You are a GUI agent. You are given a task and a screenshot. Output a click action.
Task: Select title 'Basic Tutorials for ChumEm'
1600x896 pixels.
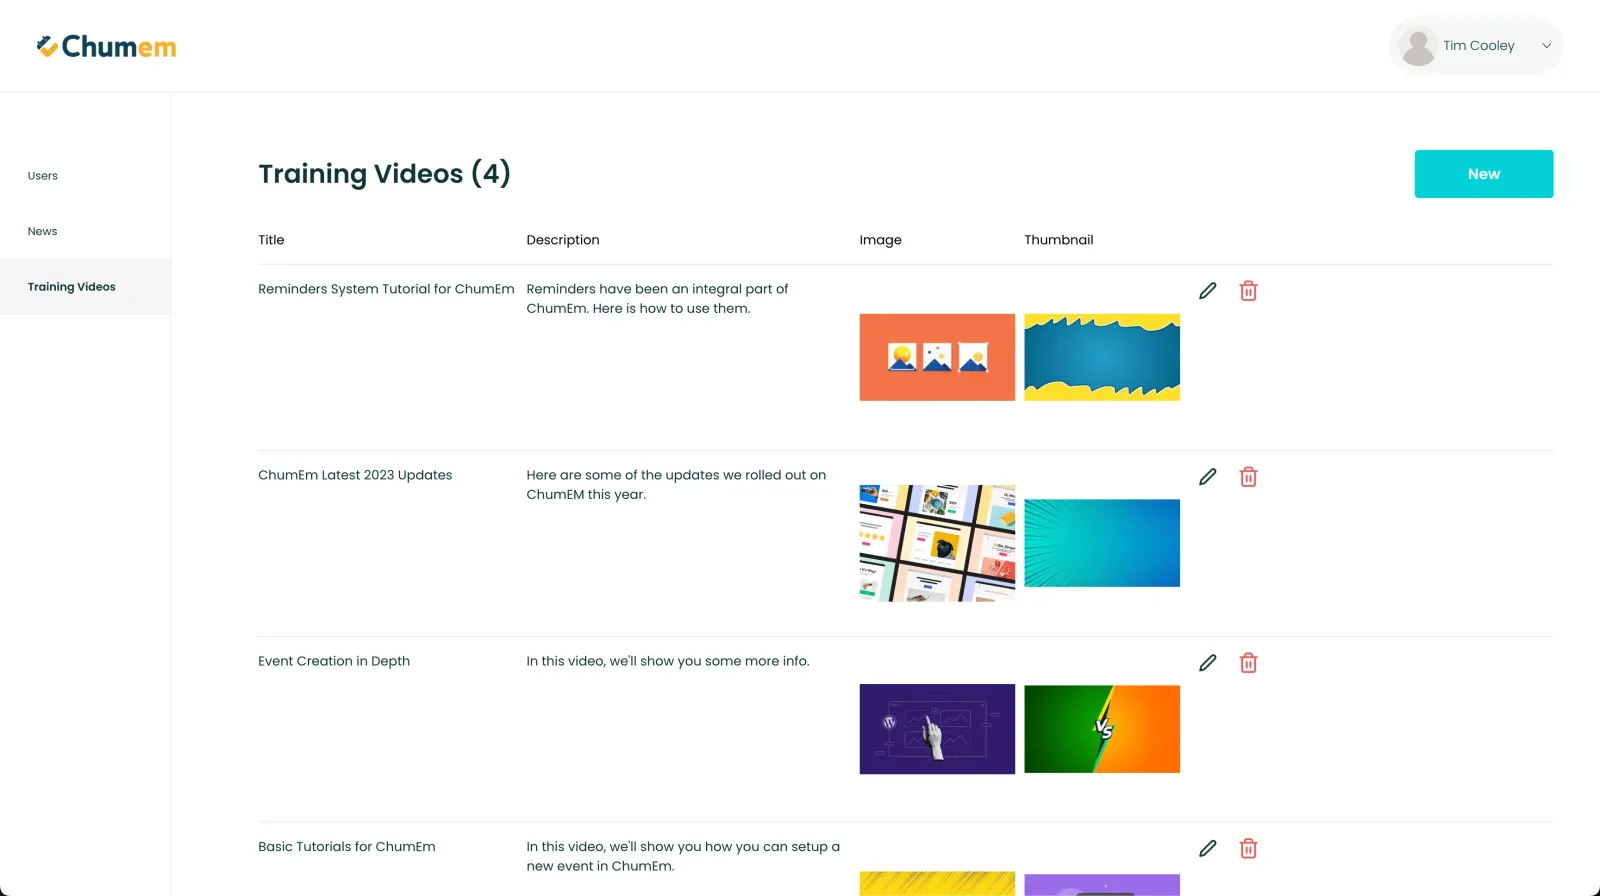coord(347,847)
